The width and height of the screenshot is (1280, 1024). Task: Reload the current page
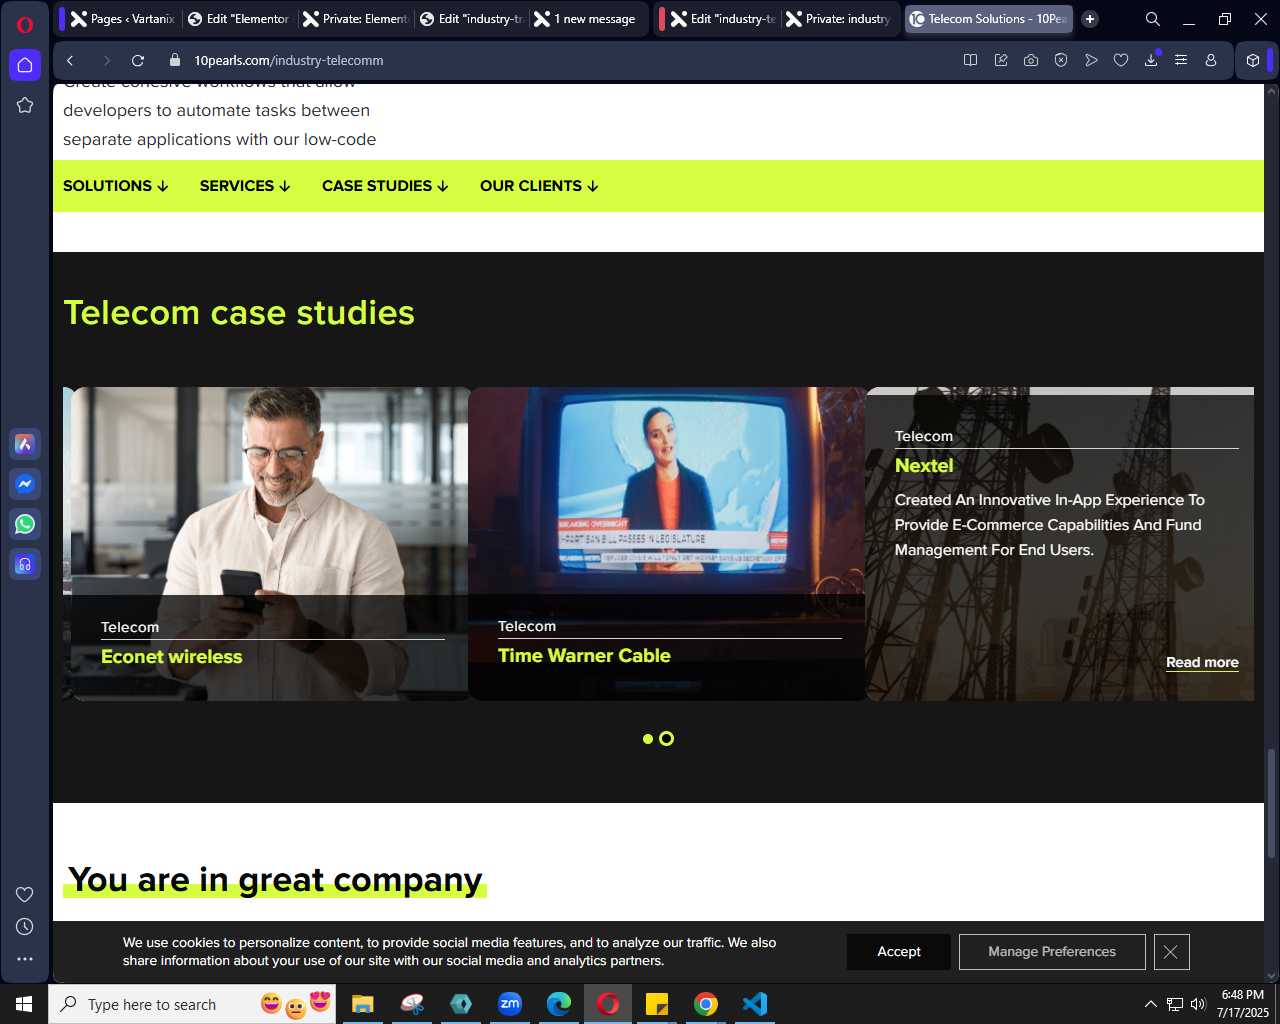[x=138, y=60]
